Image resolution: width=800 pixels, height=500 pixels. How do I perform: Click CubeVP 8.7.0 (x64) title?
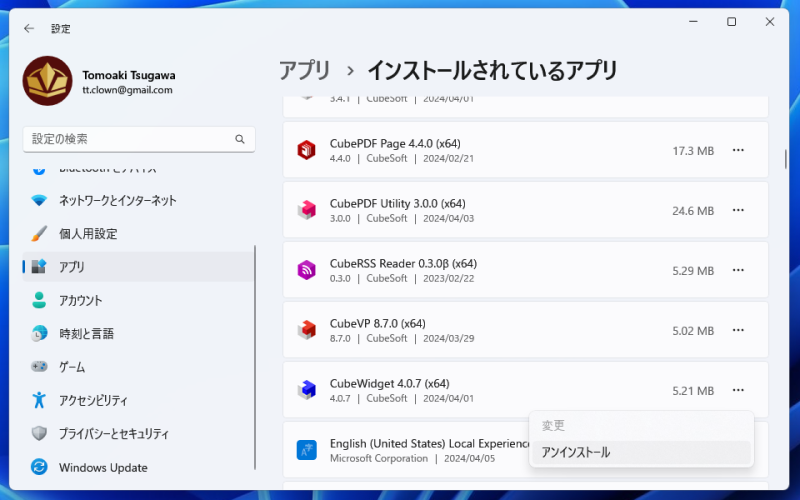(x=378, y=323)
